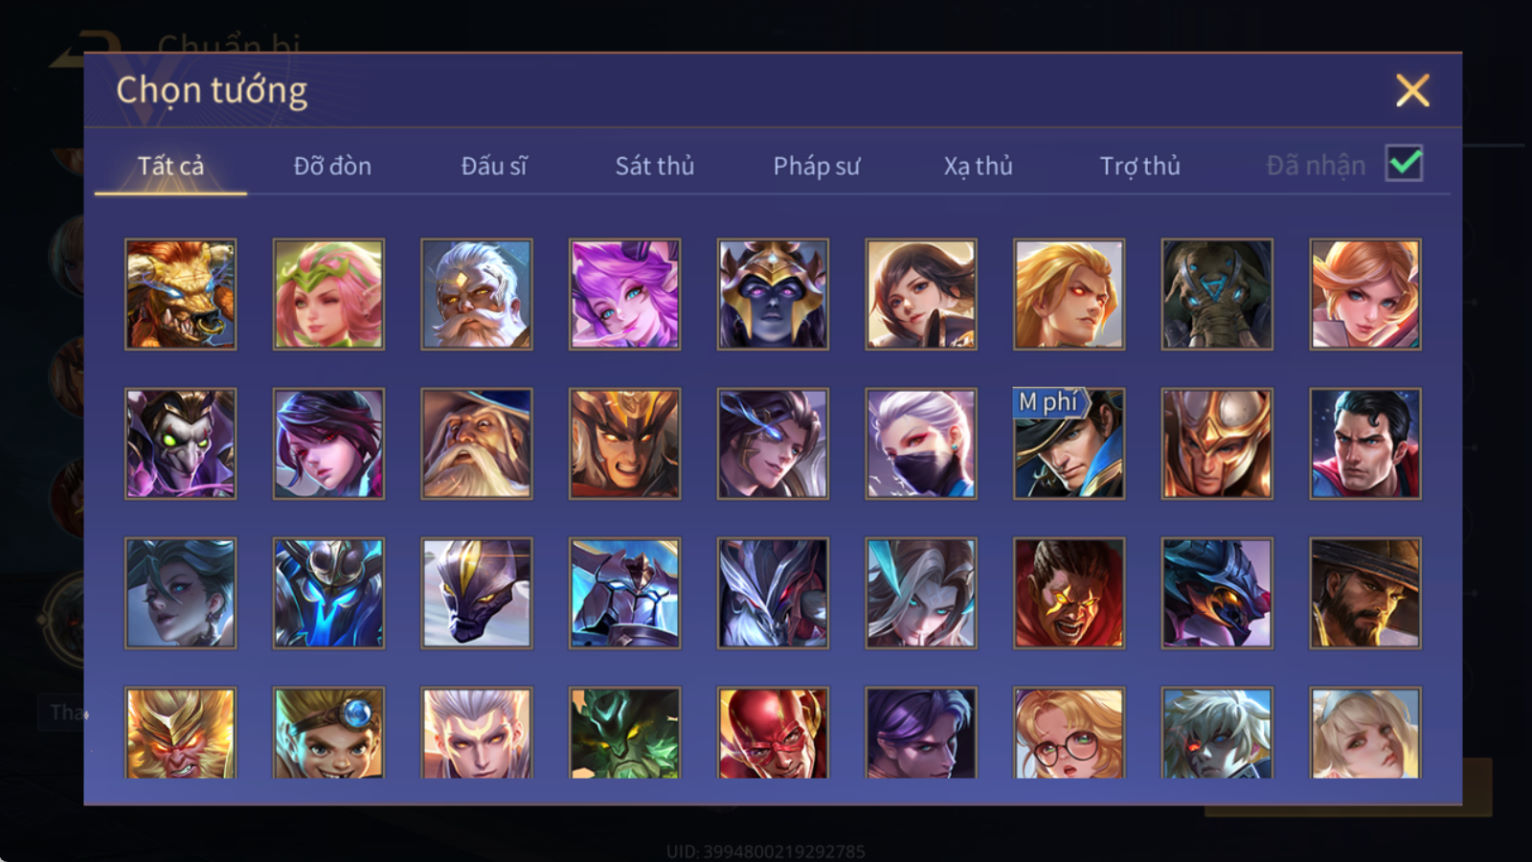Switch to the Pháp sư tab

pos(816,166)
